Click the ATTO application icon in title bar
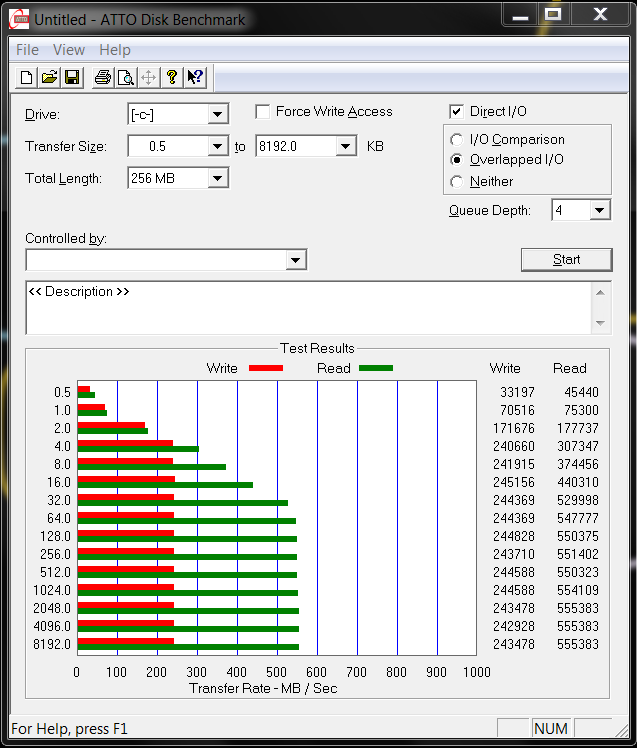The image size is (637, 748). (x=18, y=19)
